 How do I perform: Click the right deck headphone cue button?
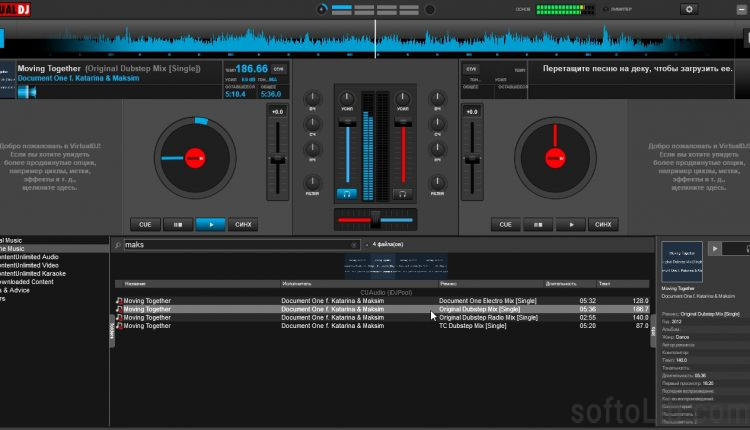[402, 194]
